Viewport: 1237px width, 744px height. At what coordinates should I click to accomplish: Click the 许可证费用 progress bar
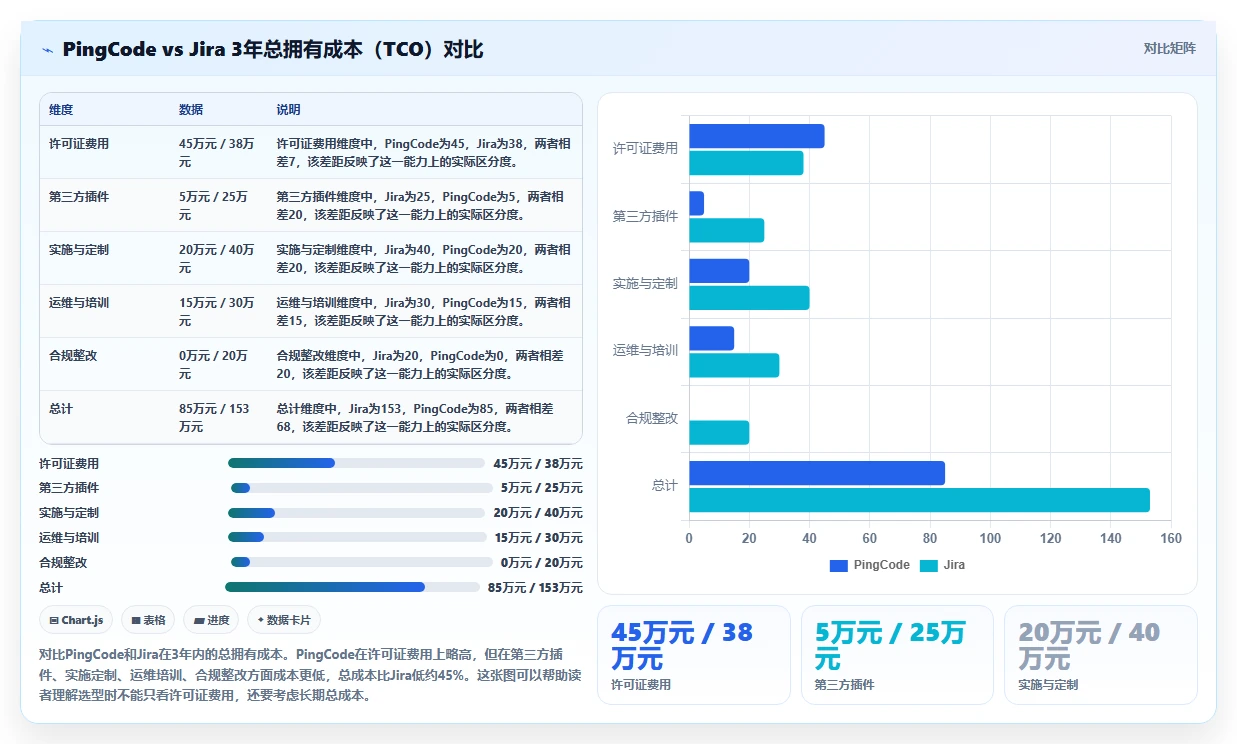356,463
